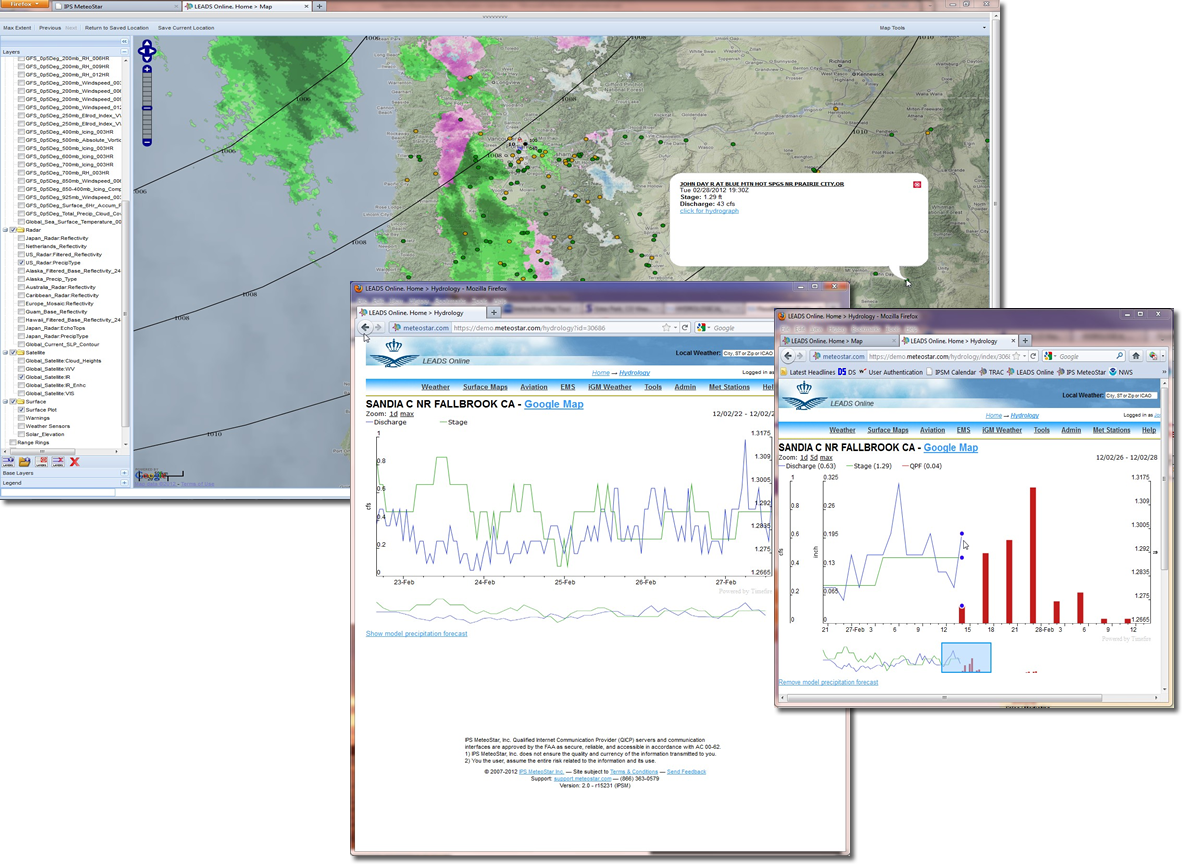
Task: Collapse the left sidebar with double-arrow icon
Action: coord(124,41)
